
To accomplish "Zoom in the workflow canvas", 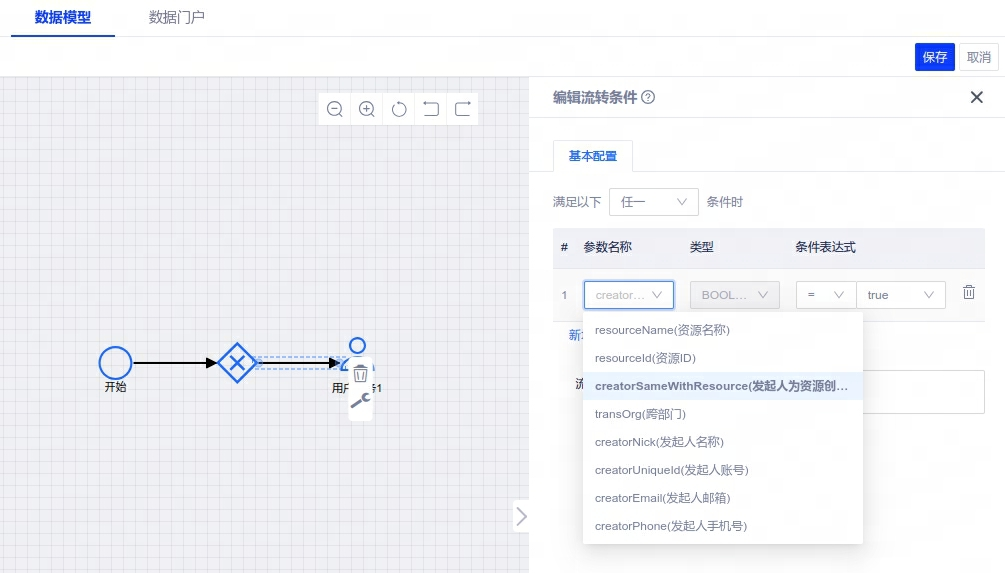I will [x=367, y=109].
